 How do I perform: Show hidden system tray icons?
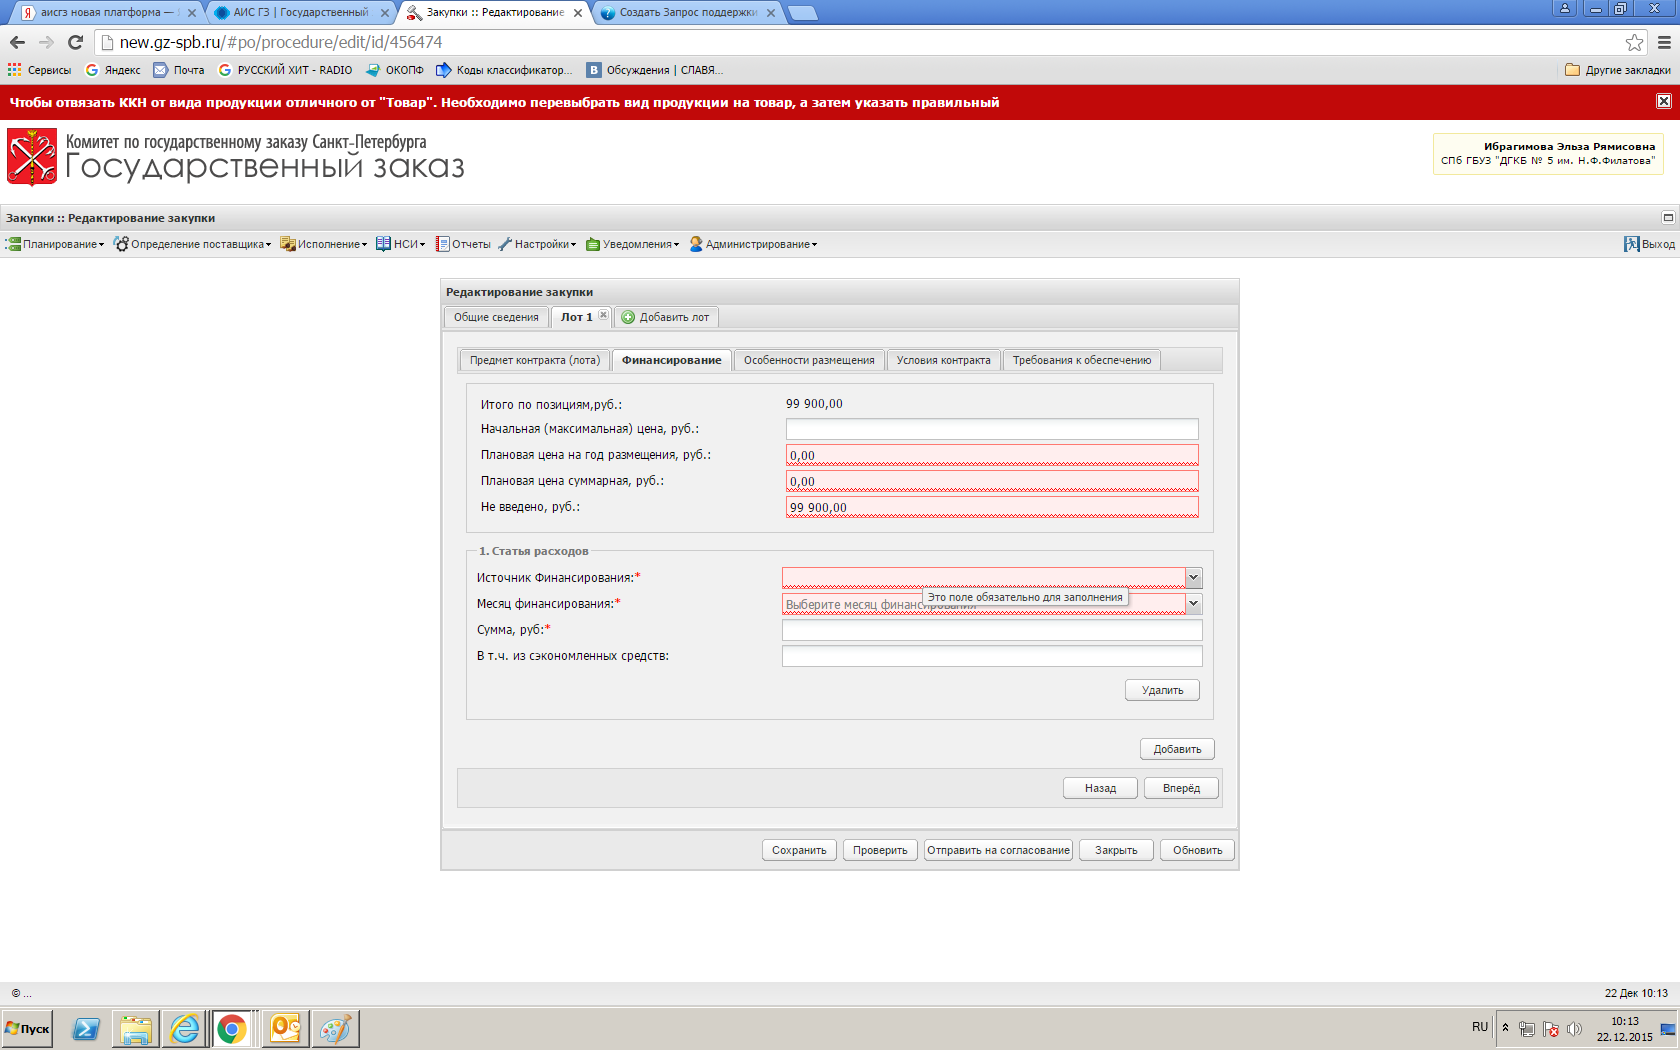(1505, 1028)
